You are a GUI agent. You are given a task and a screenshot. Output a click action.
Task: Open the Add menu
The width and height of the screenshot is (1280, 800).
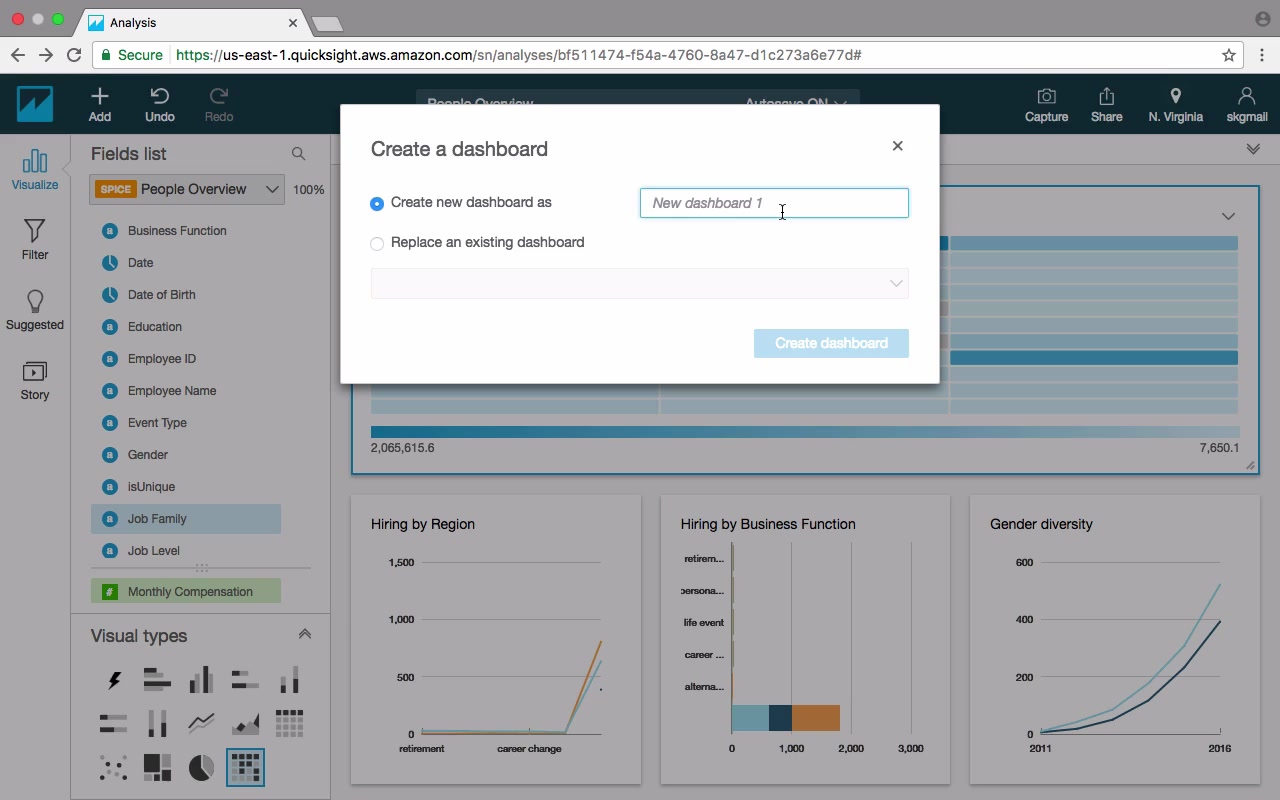(100, 104)
